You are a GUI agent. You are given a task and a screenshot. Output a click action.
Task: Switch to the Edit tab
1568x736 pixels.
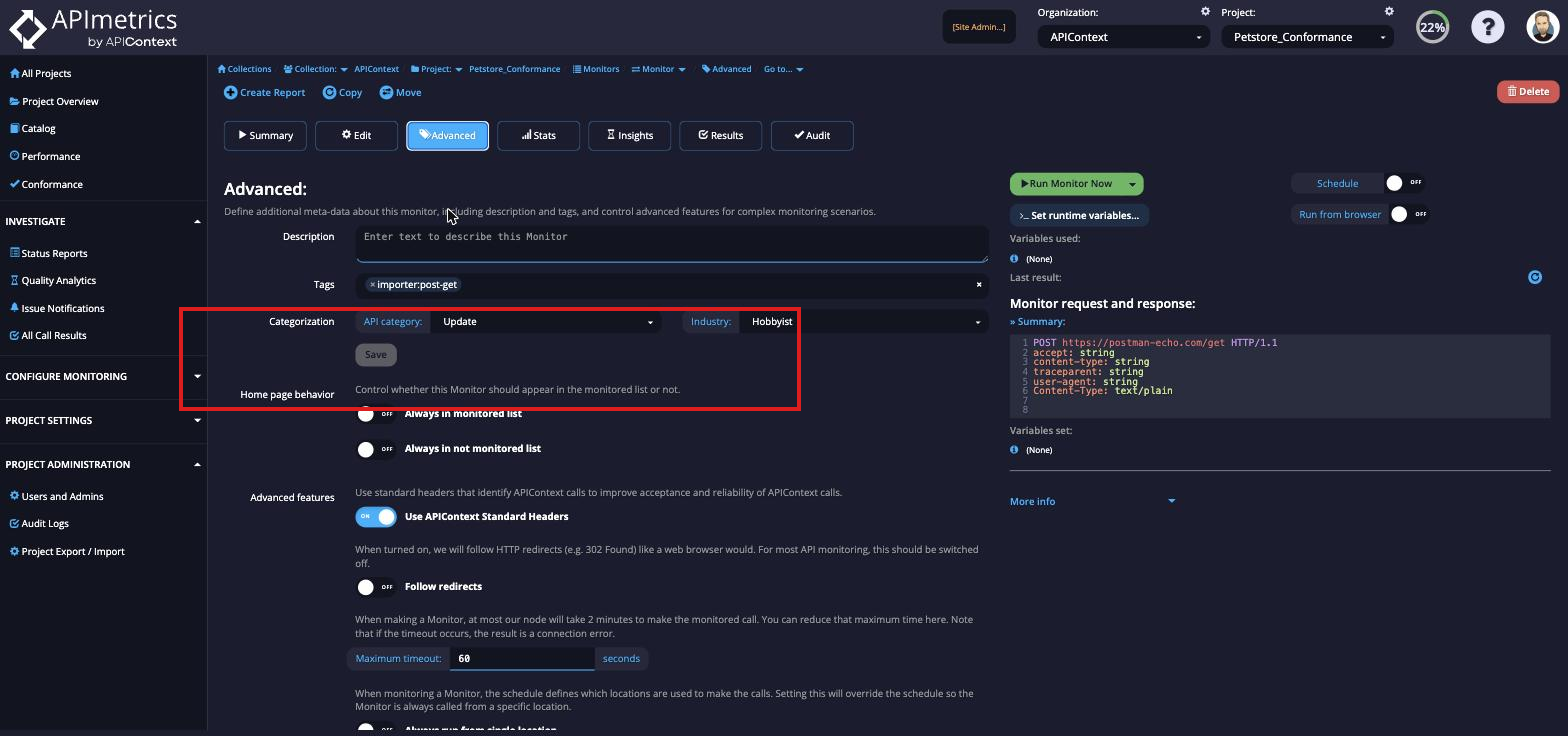(356, 135)
